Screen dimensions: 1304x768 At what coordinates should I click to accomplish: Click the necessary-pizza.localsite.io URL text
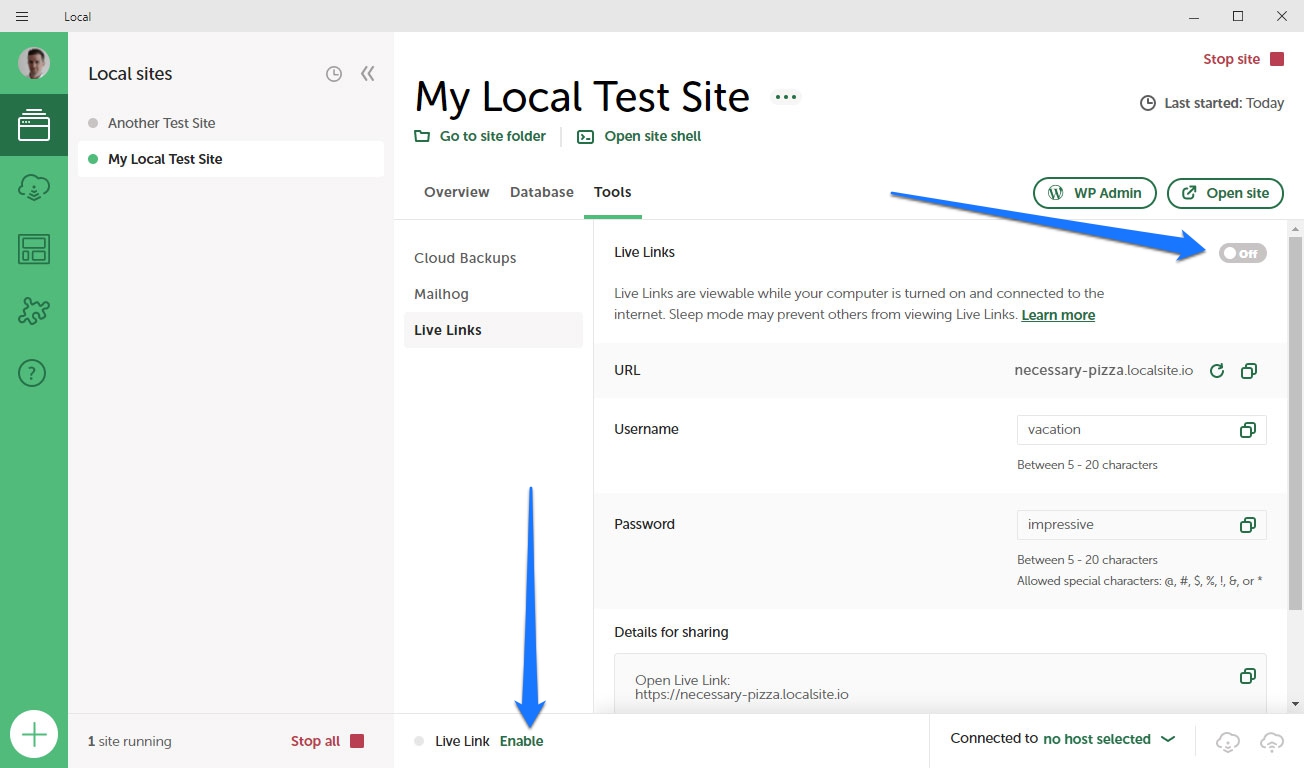click(x=1104, y=370)
